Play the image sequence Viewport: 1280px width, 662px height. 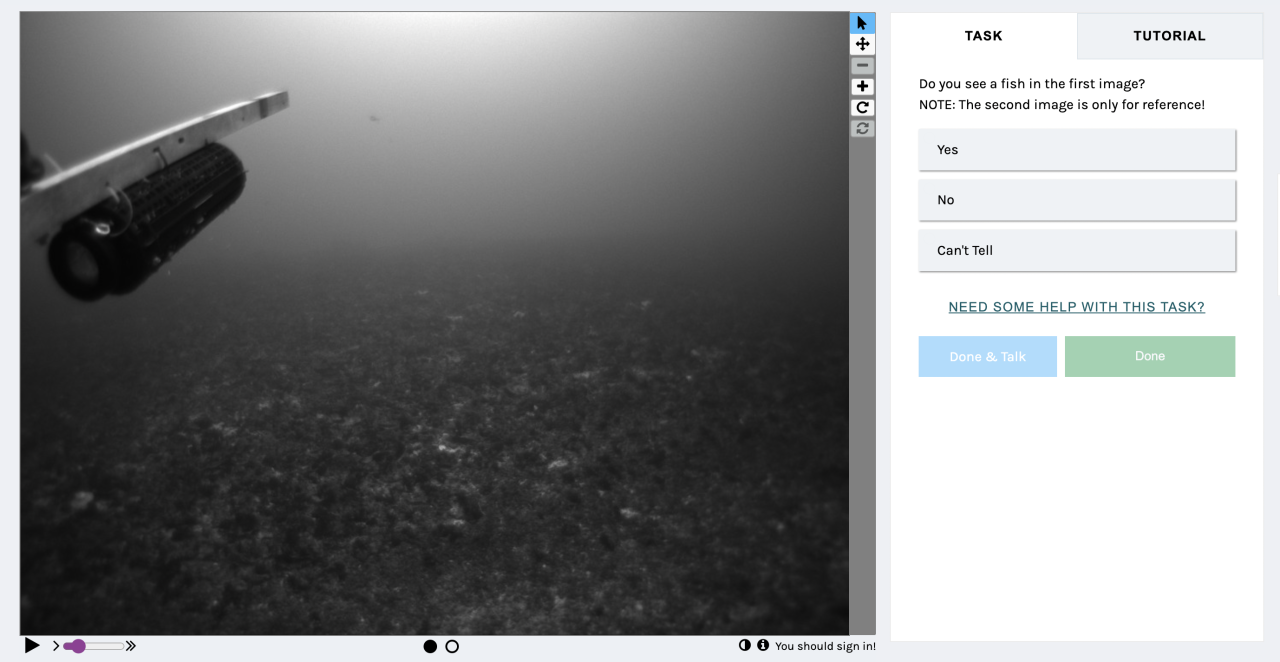pos(32,646)
